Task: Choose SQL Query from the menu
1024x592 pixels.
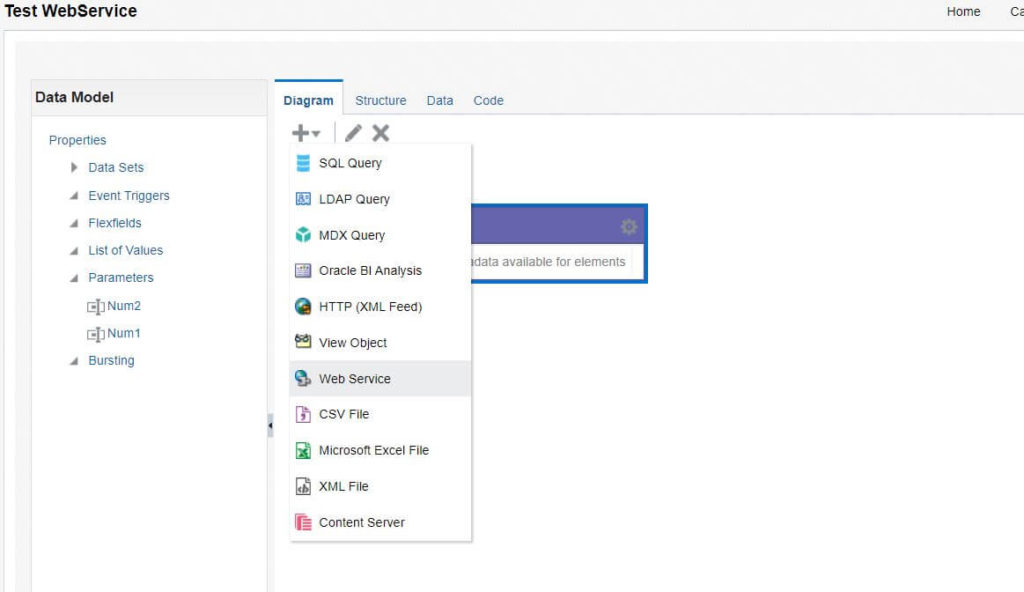Action: point(380,163)
